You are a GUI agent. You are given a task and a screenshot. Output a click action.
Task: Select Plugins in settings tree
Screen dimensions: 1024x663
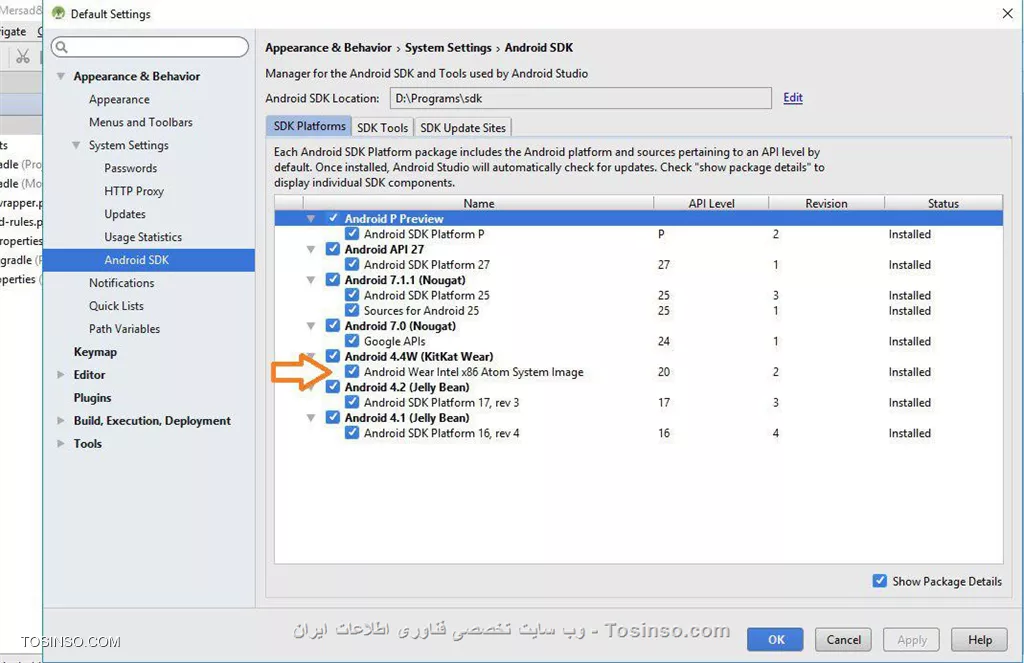pos(92,397)
